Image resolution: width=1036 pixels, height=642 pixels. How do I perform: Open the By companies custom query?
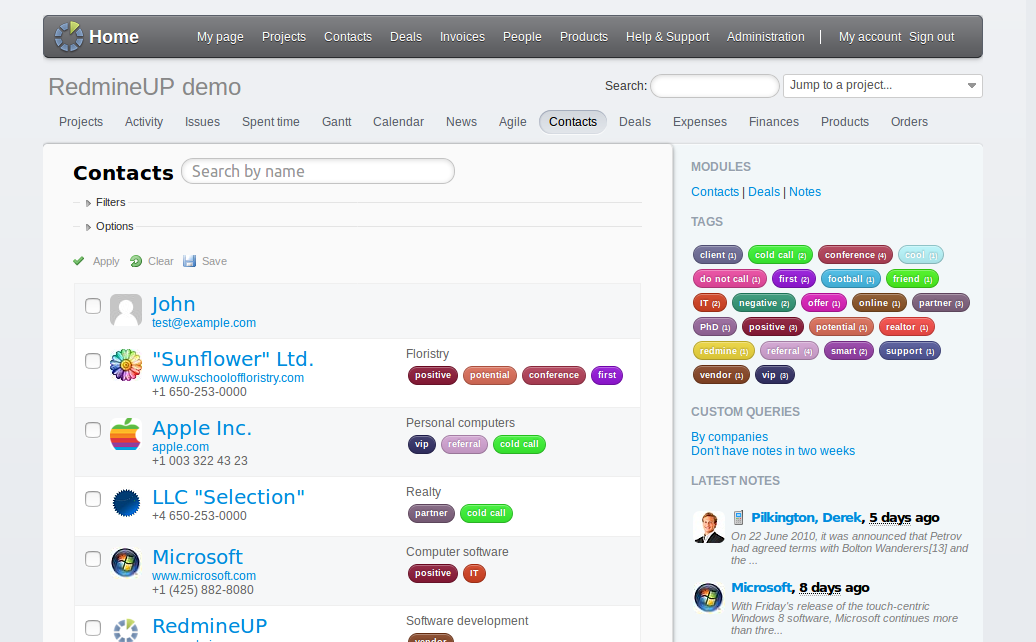[x=729, y=437]
